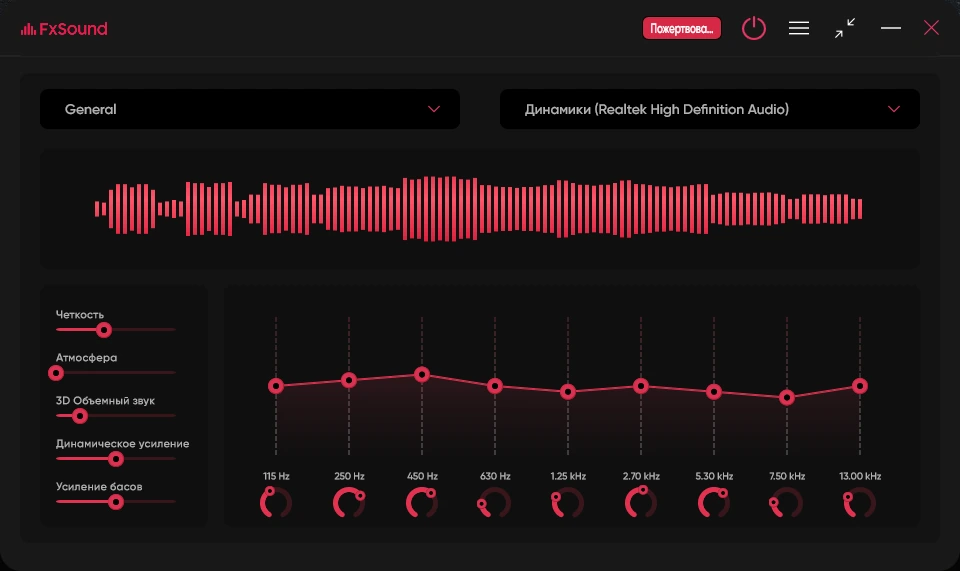Expand the preset list chevron next to General

[x=434, y=109]
